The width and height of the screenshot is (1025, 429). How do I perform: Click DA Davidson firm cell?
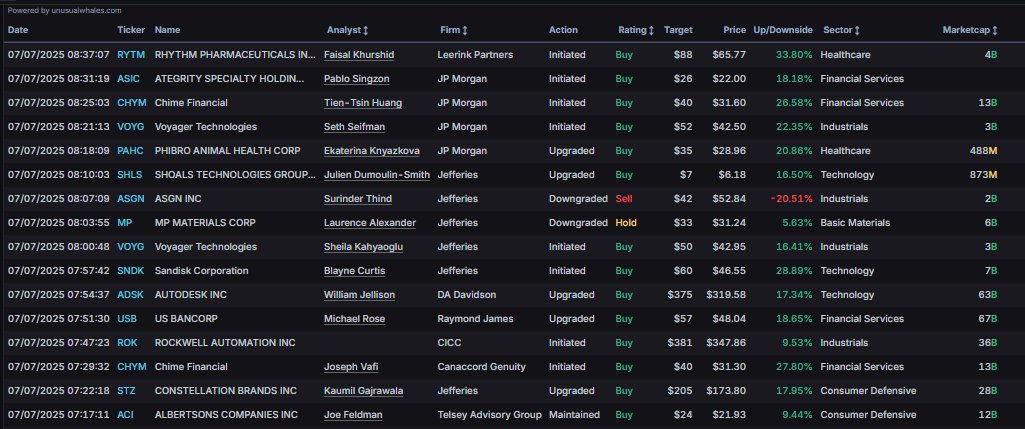[467, 295]
